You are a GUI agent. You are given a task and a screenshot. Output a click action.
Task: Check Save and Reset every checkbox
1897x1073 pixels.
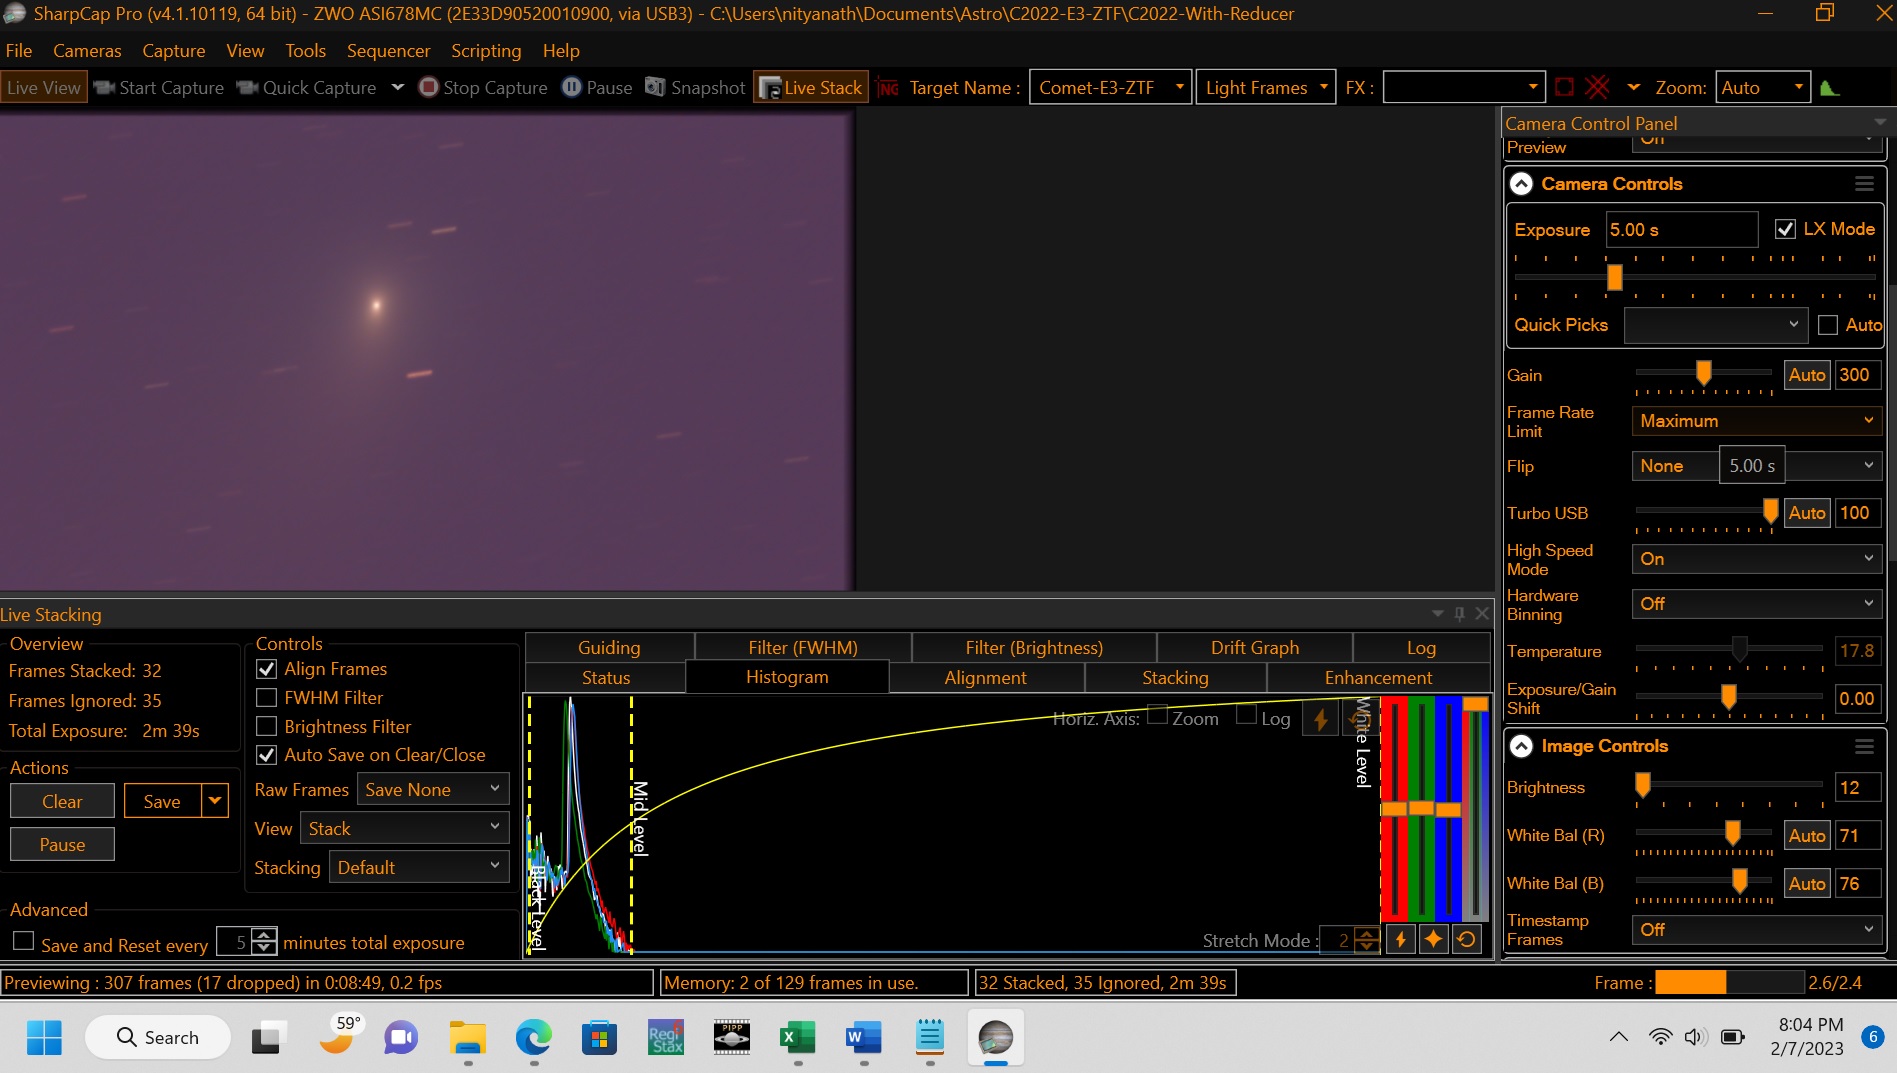pyautogui.click(x=24, y=941)
